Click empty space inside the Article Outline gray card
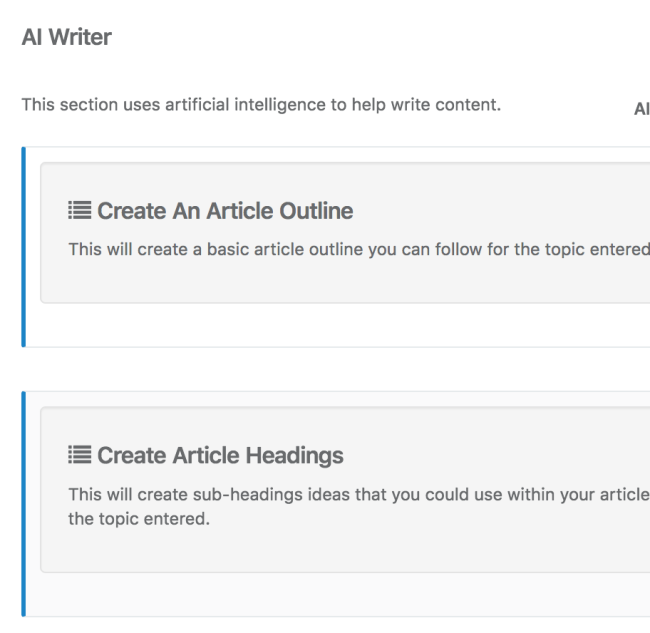650x633 pixels. click(344, 282)
